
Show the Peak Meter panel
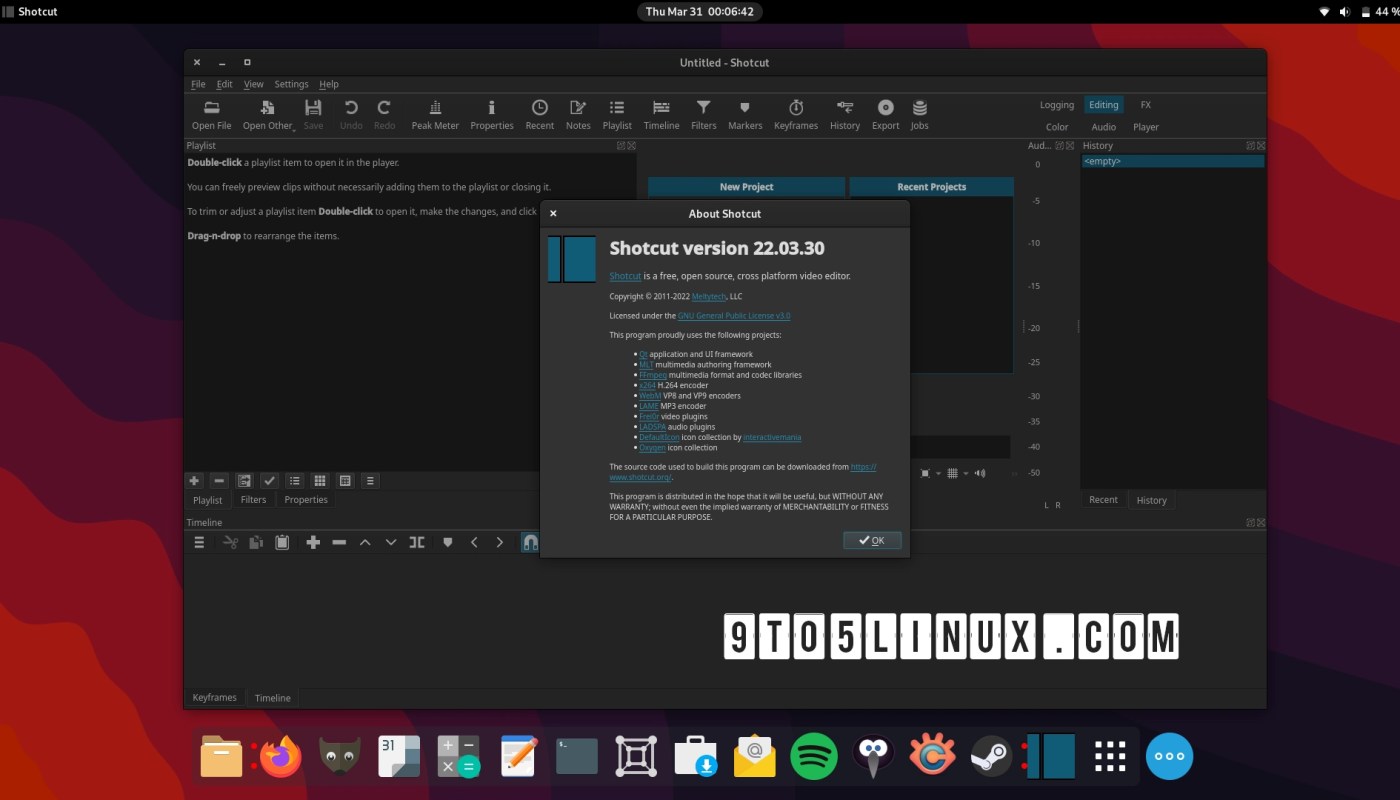pyautogui.click(x=435, y=115)
